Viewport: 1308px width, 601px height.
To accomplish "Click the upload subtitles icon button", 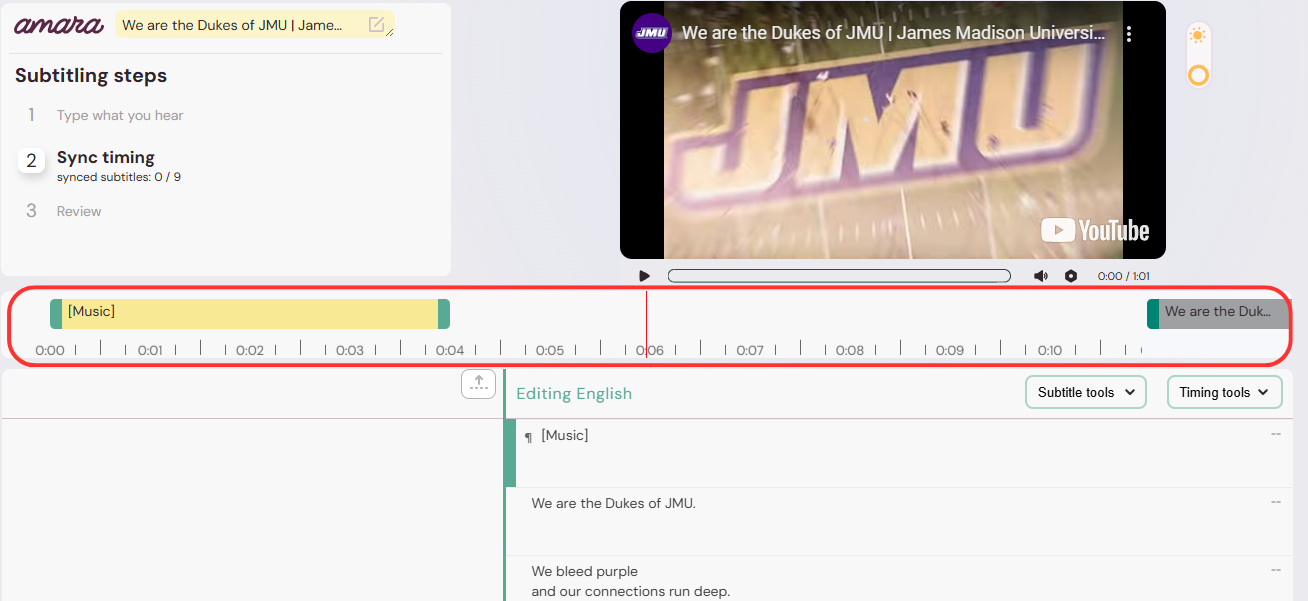I will [x=478, y=383].
